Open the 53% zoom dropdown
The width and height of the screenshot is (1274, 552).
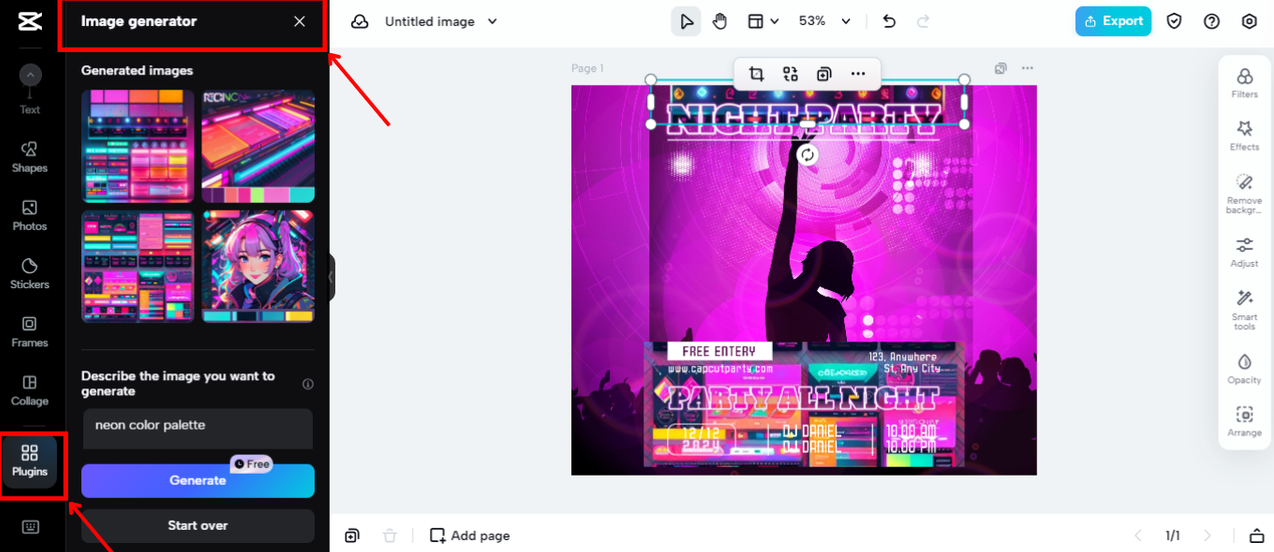824,21
